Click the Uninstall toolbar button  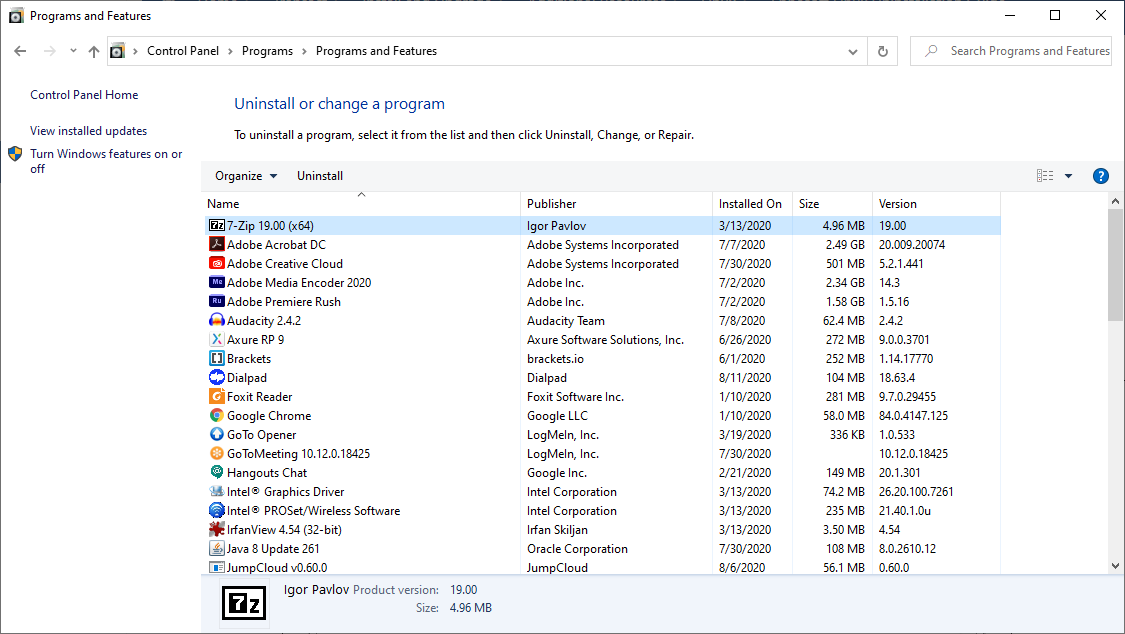320,176
